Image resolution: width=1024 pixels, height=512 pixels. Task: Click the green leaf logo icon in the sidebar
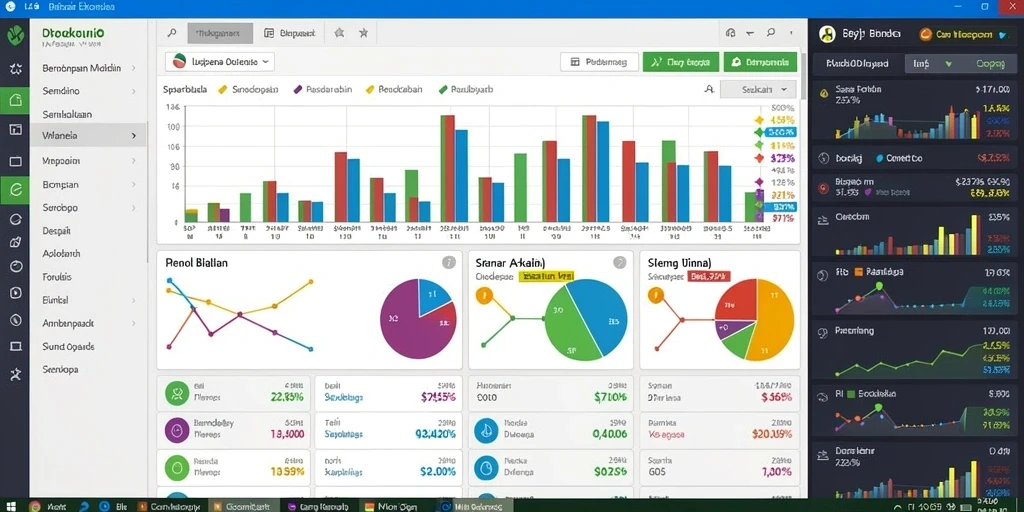(x=15, y=35)
